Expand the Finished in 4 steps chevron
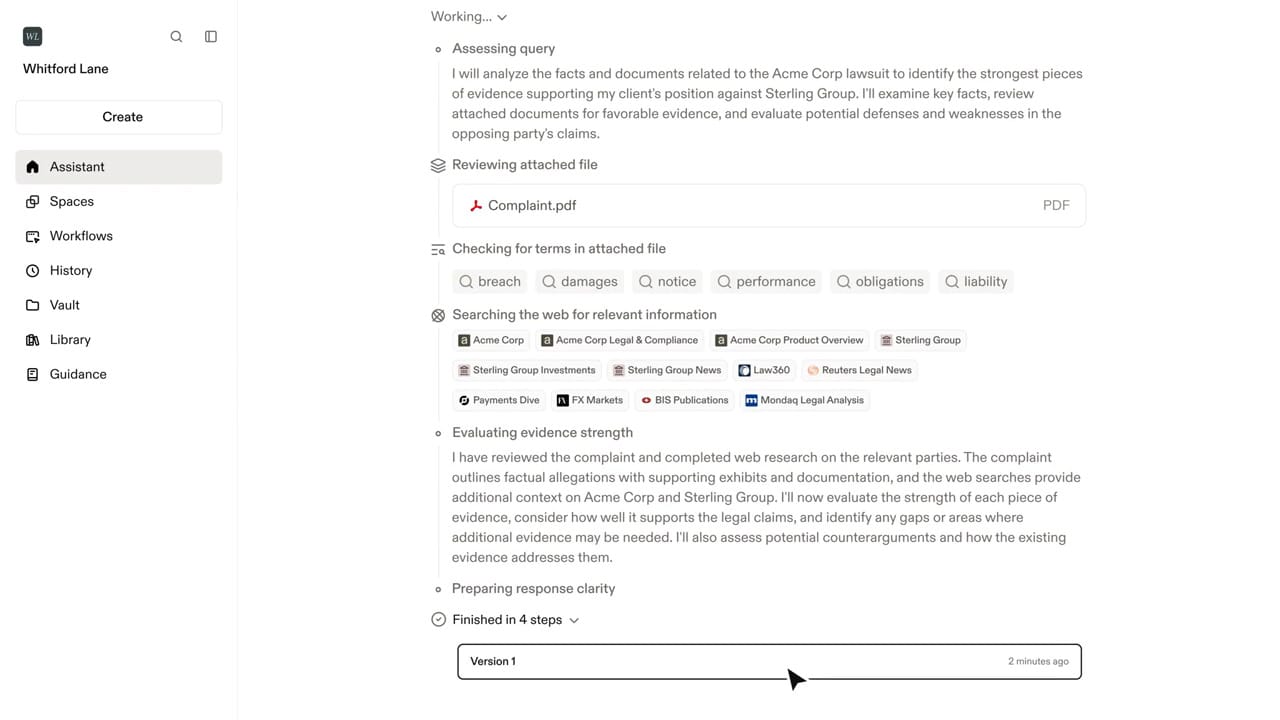 pyautogui.click(x=574, y=621)
